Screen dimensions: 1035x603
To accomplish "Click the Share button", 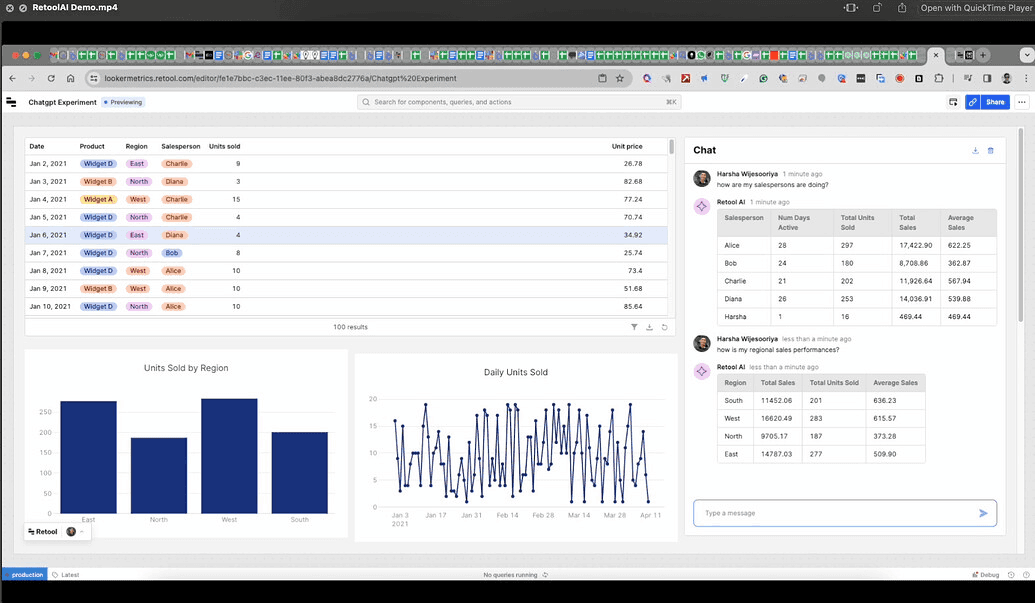I will click(x=995, y=102).
